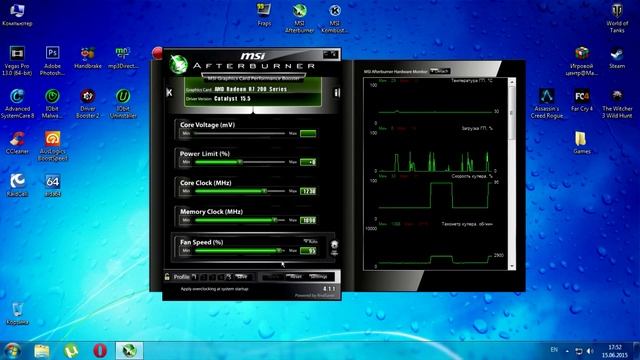The width and height of the screenshot is (640, 360).
Task: Toggle the fan speed Auto button
Action: [311, 241]
